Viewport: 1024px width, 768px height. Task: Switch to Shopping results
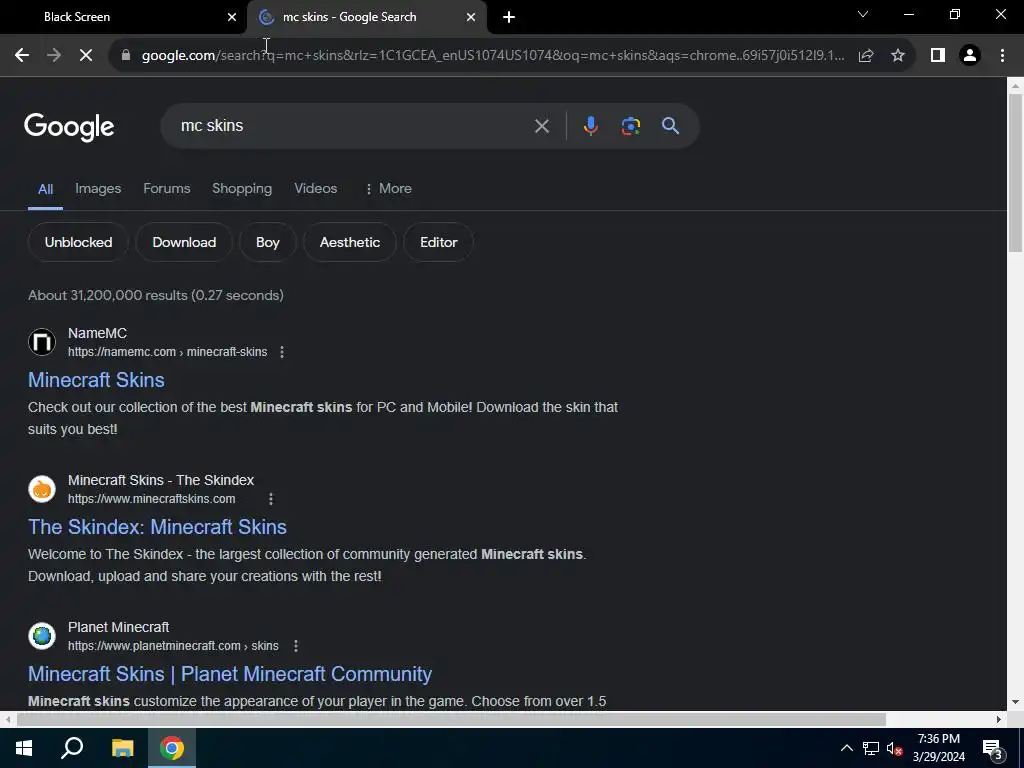(x=242, y=189)
